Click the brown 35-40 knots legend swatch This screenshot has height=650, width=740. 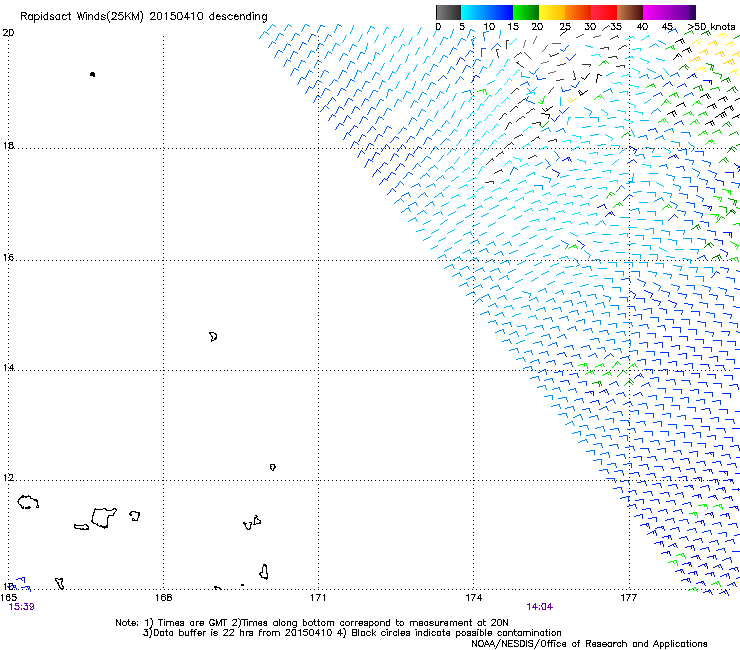630,12
